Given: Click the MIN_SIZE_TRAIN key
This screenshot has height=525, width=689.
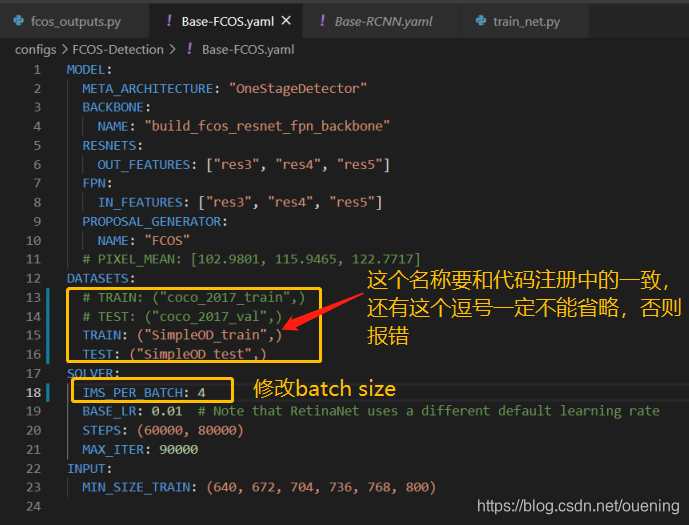Looking at the screenshot, I should tap(136, 487).
